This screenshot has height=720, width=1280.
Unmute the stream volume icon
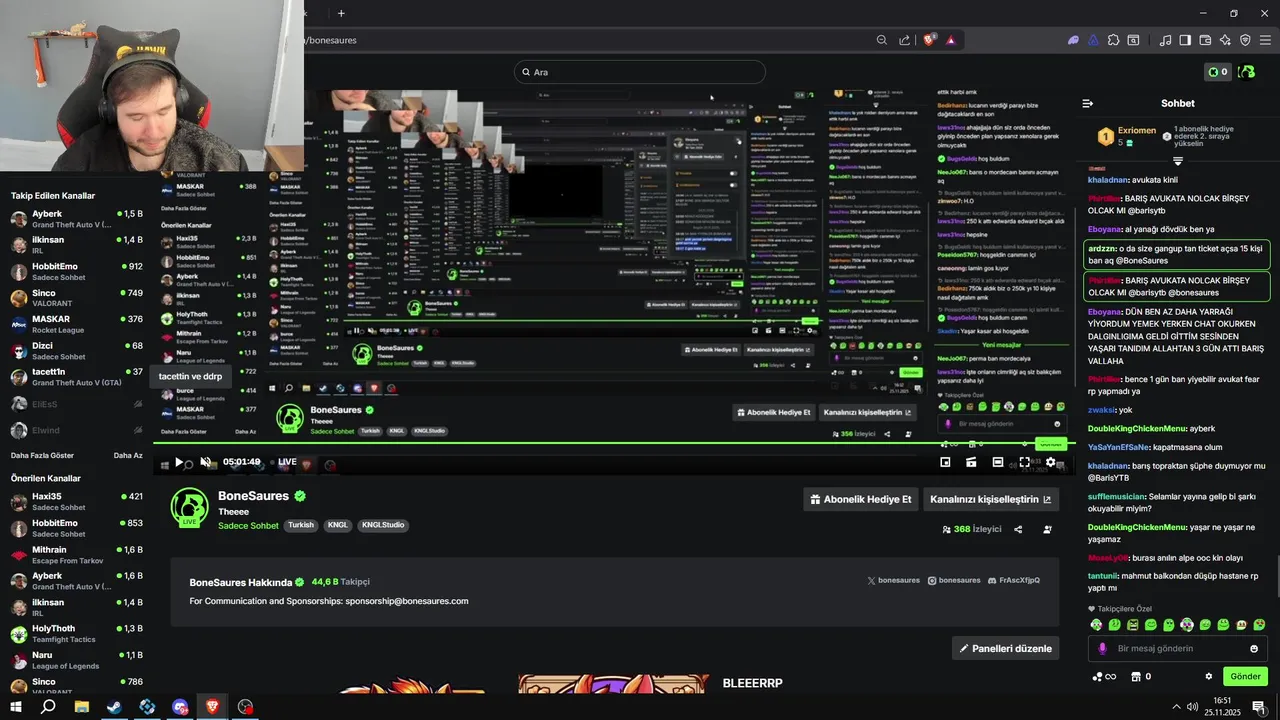(205, 462)
